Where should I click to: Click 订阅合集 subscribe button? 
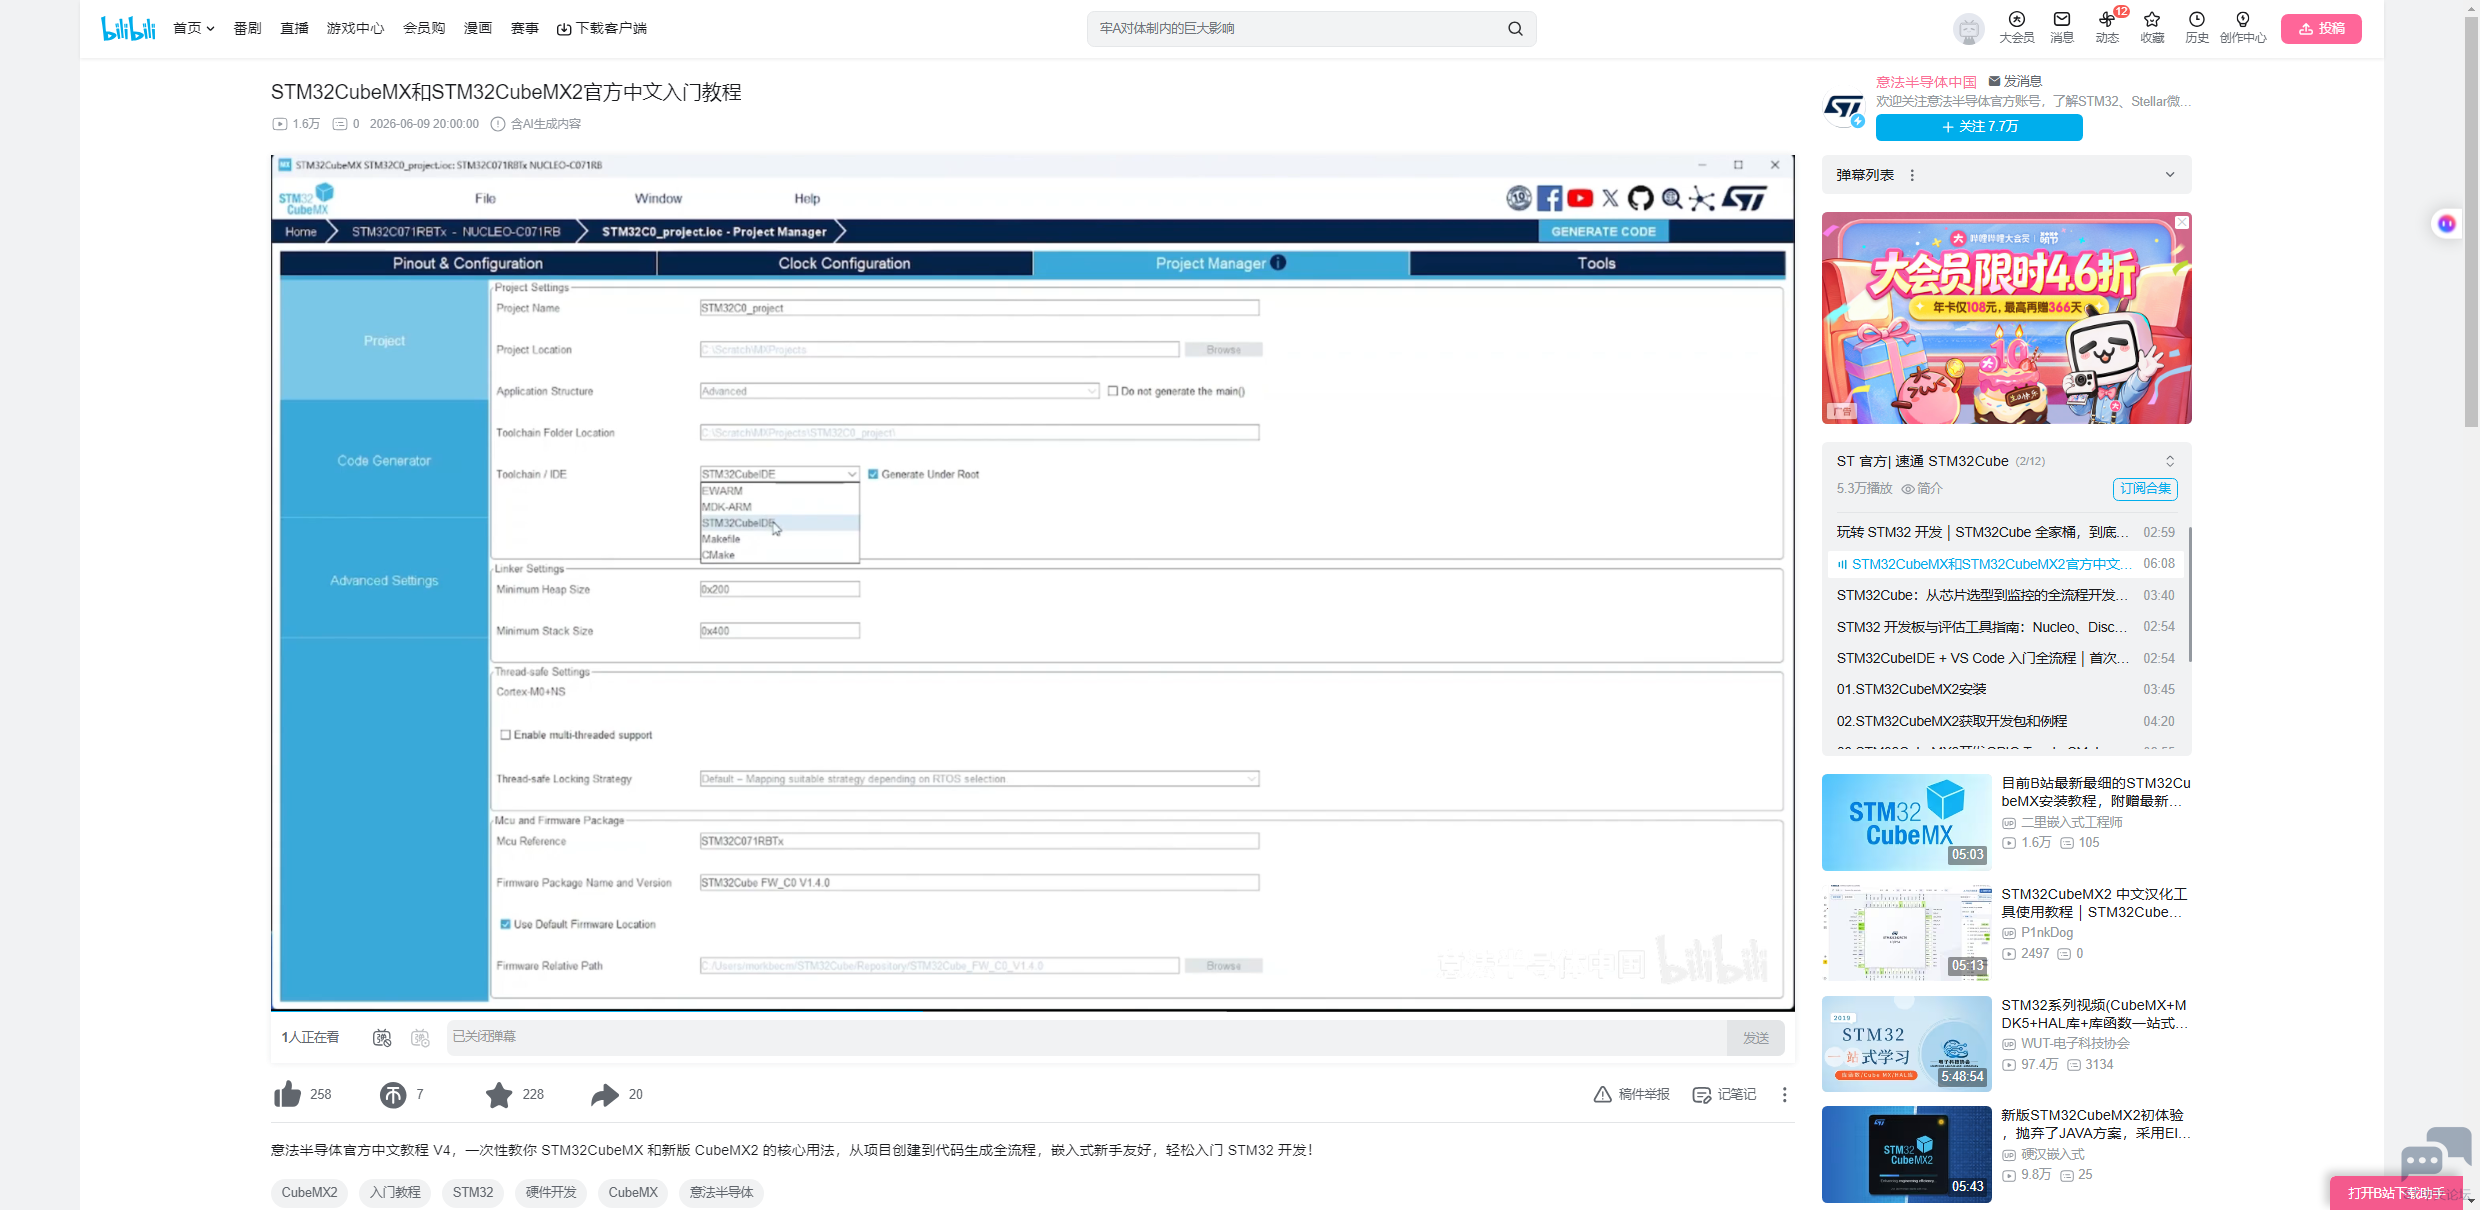point(2145,489)
